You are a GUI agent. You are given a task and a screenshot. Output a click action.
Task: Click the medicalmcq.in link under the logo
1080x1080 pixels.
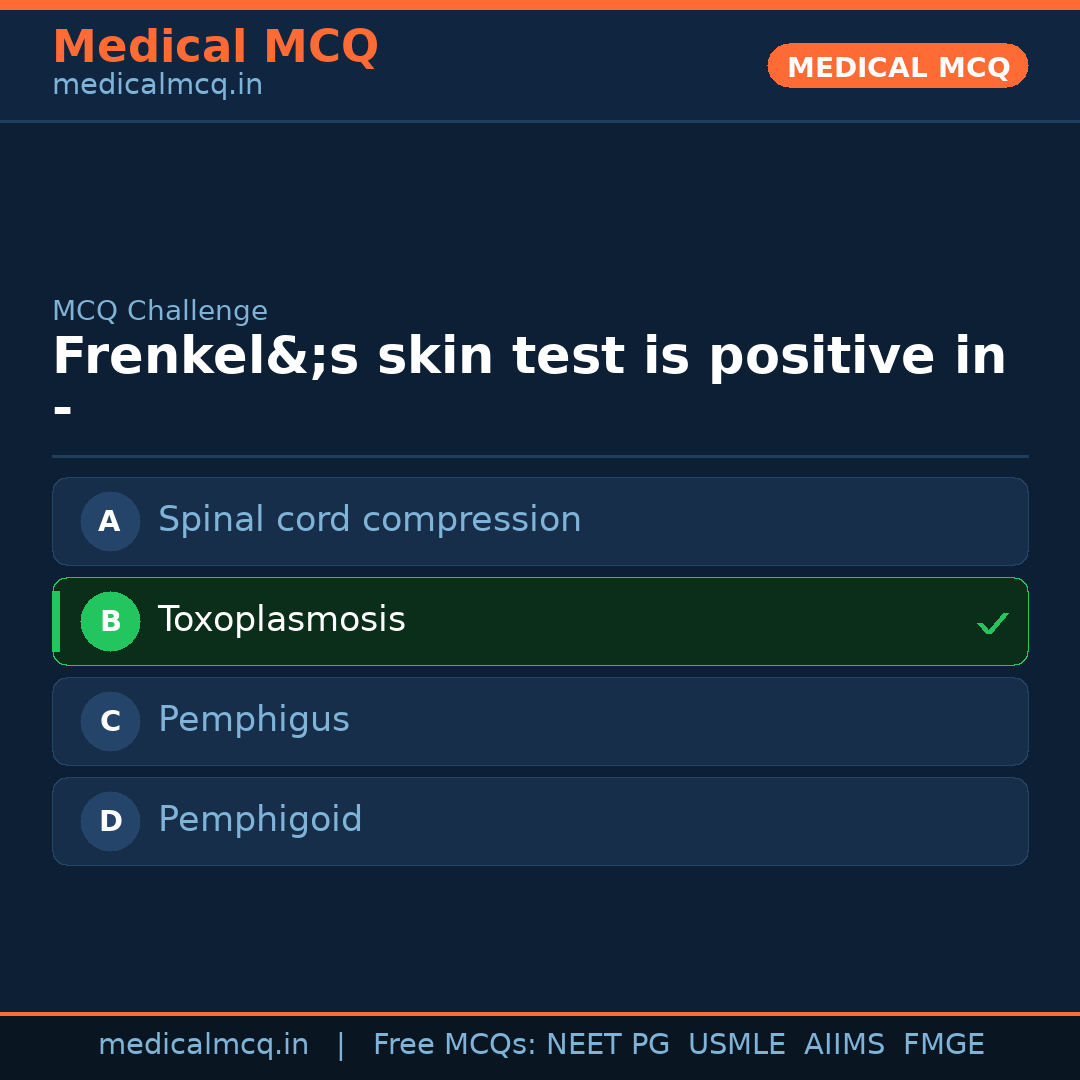(x=157, y=85)
